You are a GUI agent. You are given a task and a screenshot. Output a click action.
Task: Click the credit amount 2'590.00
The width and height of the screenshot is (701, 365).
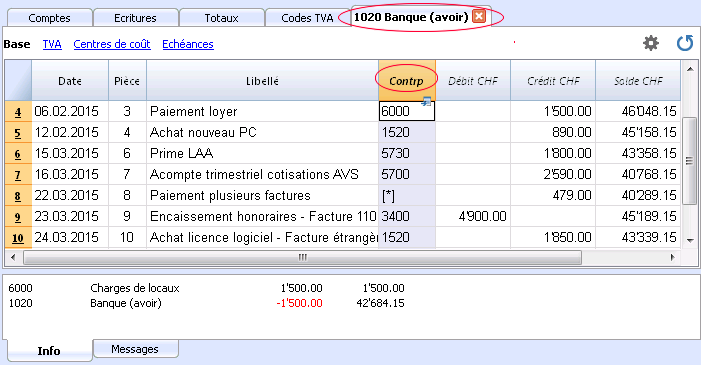tap(553, 174)
